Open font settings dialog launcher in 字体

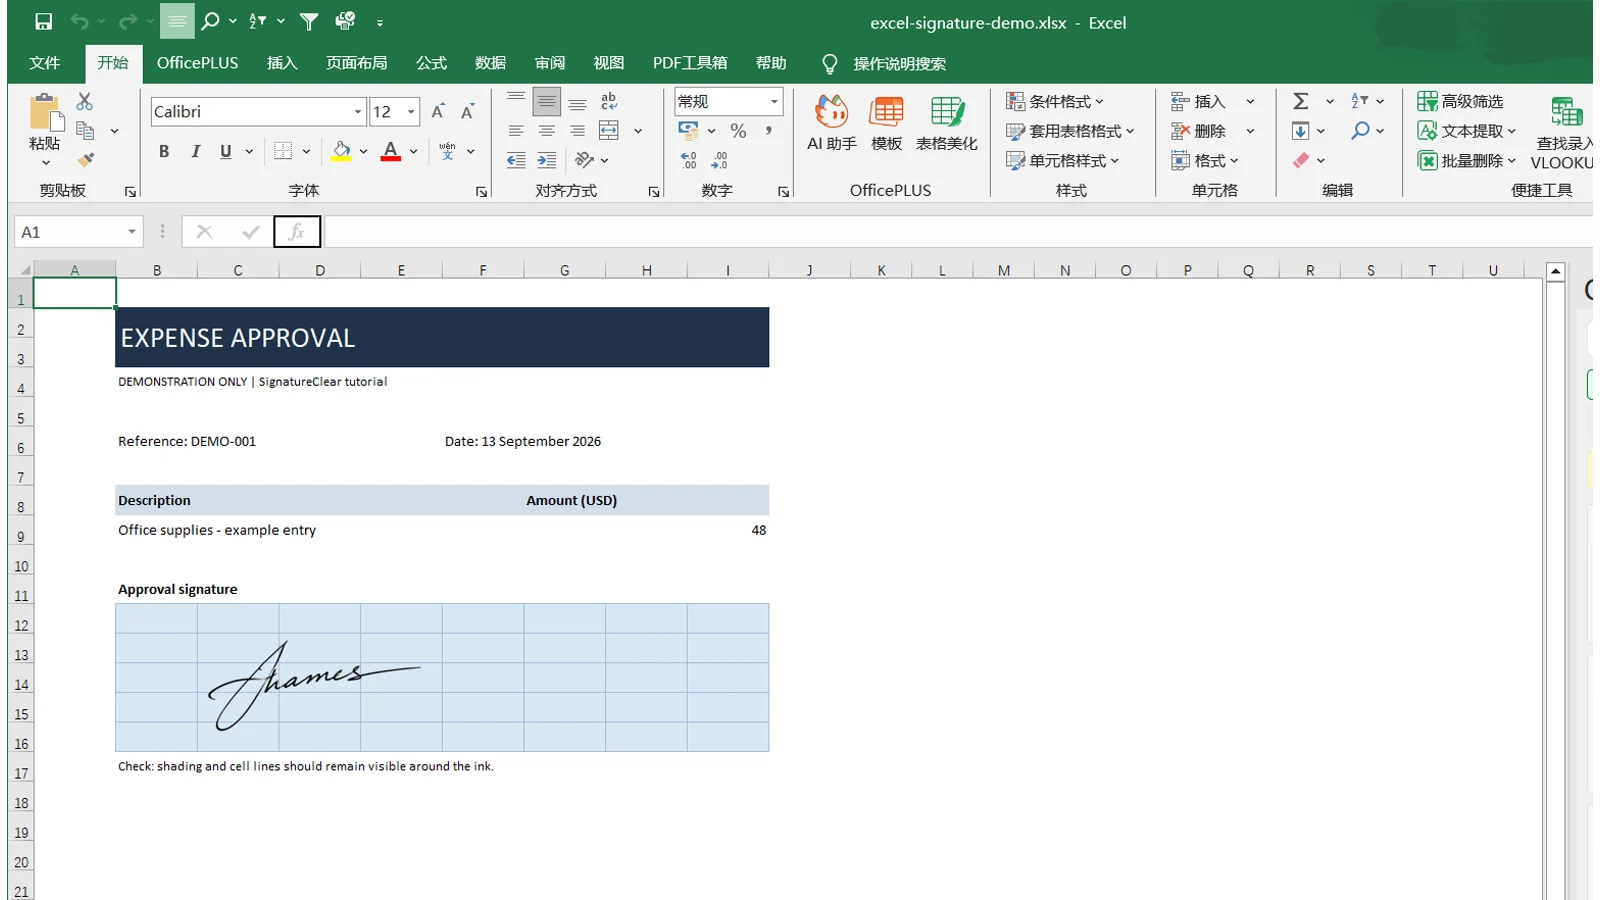[x=482, y=192]
